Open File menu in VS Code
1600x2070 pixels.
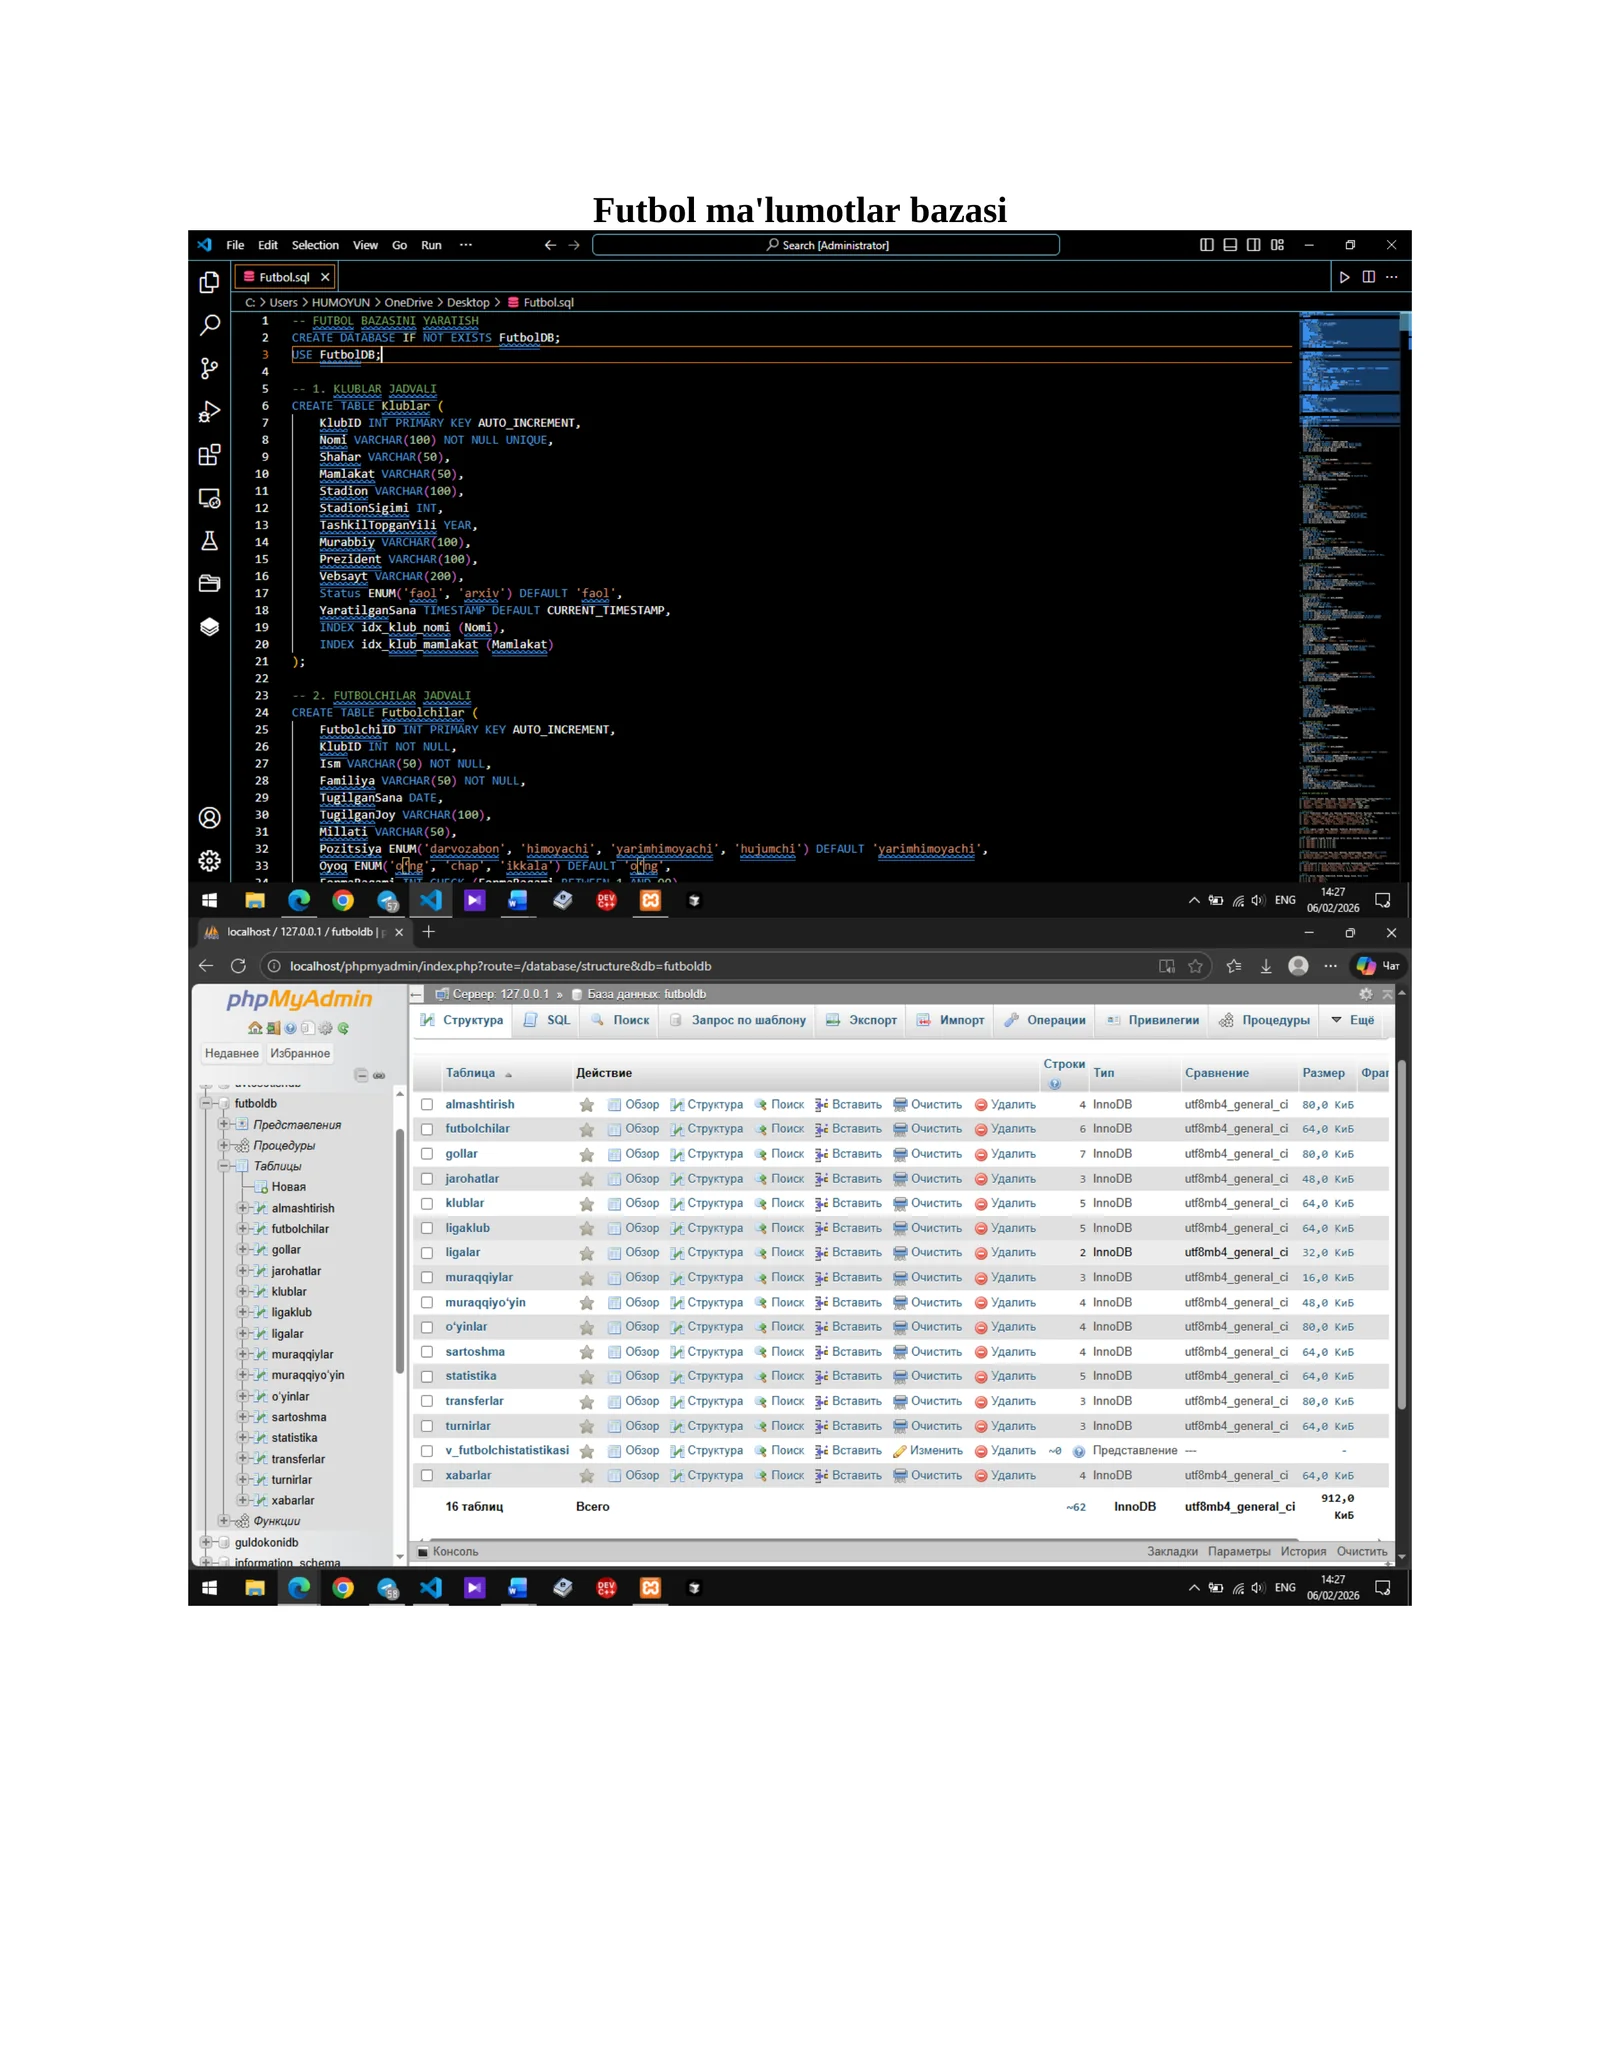click(x=235, y=245)
